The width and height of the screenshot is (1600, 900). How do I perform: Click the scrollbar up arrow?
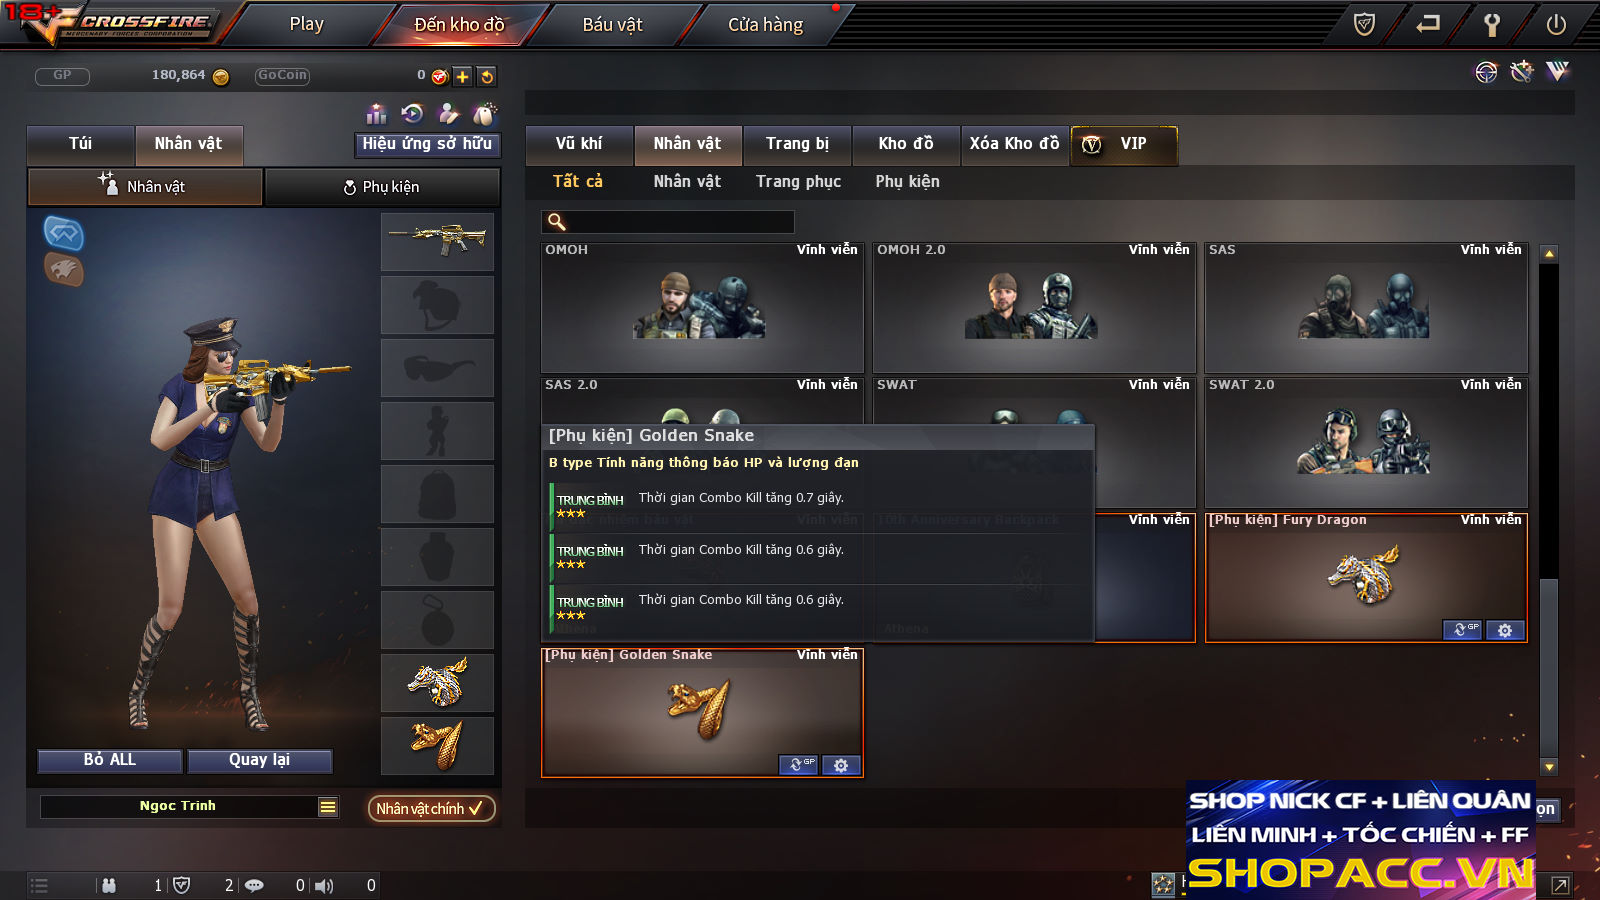coord(1549,254)
